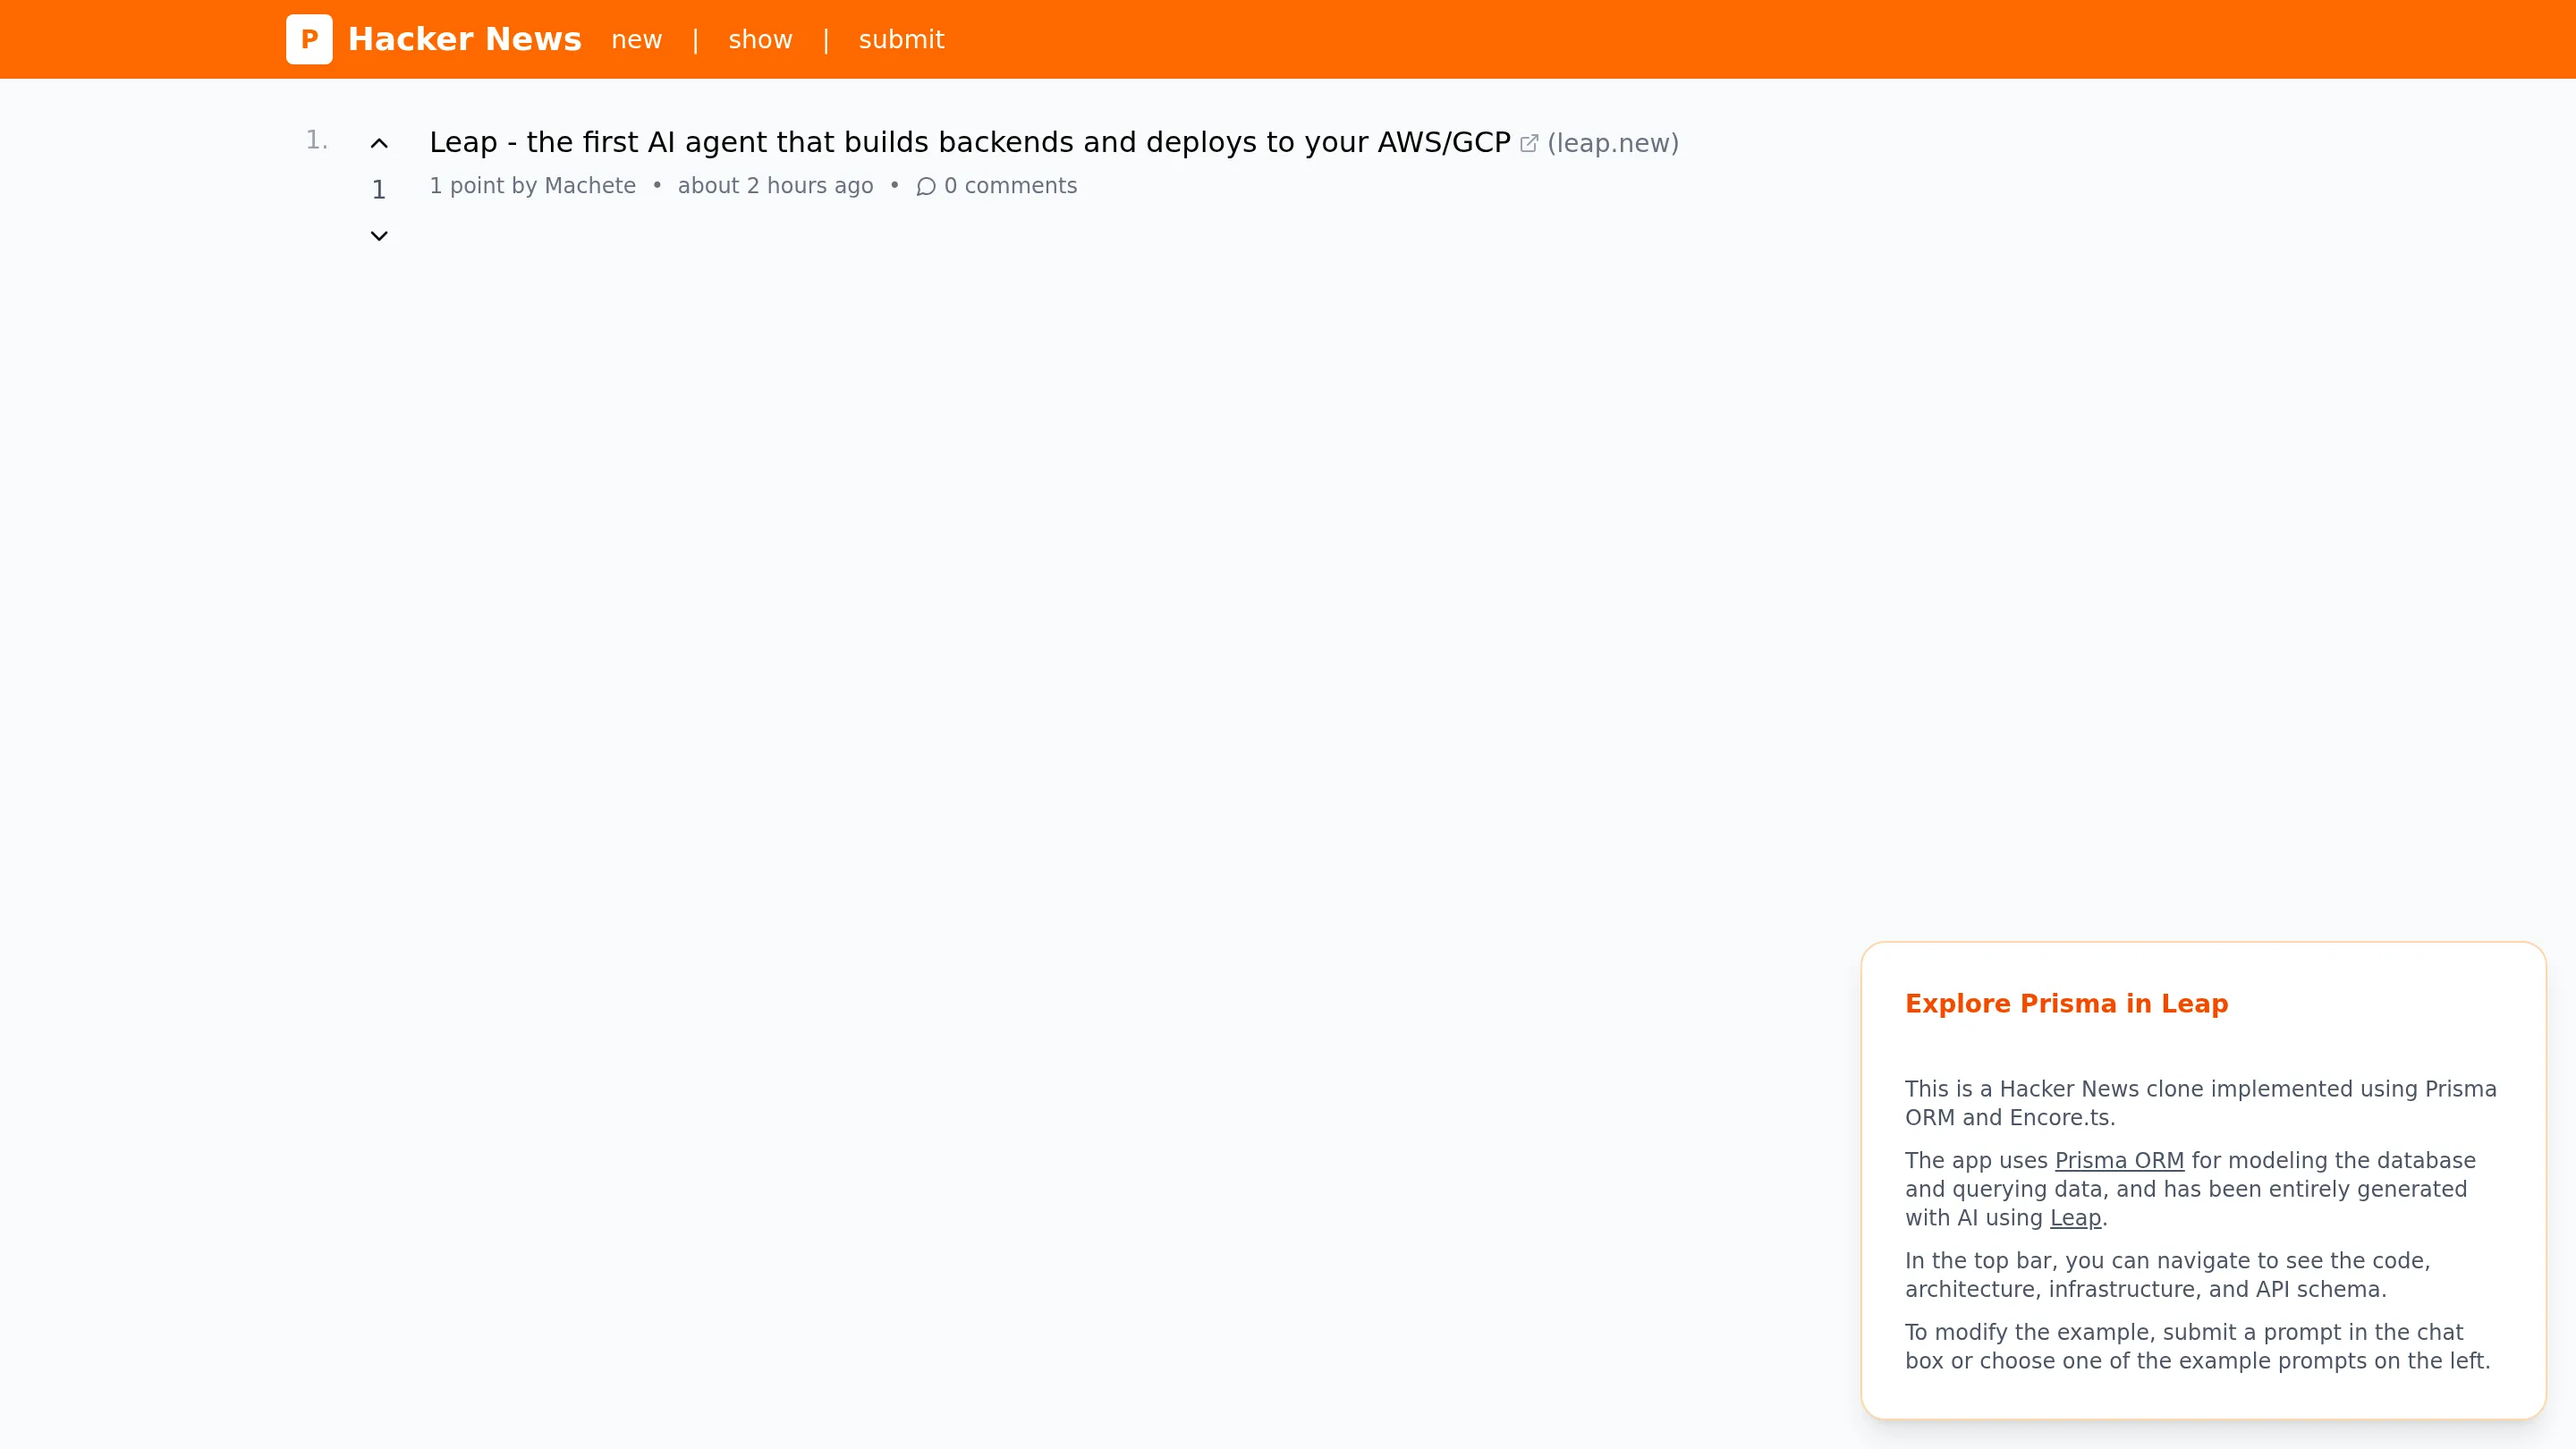This screenshot has width=2576, height=1449.
Task: Open the Leap link in the info panel
Action: click(2075, 1218)
